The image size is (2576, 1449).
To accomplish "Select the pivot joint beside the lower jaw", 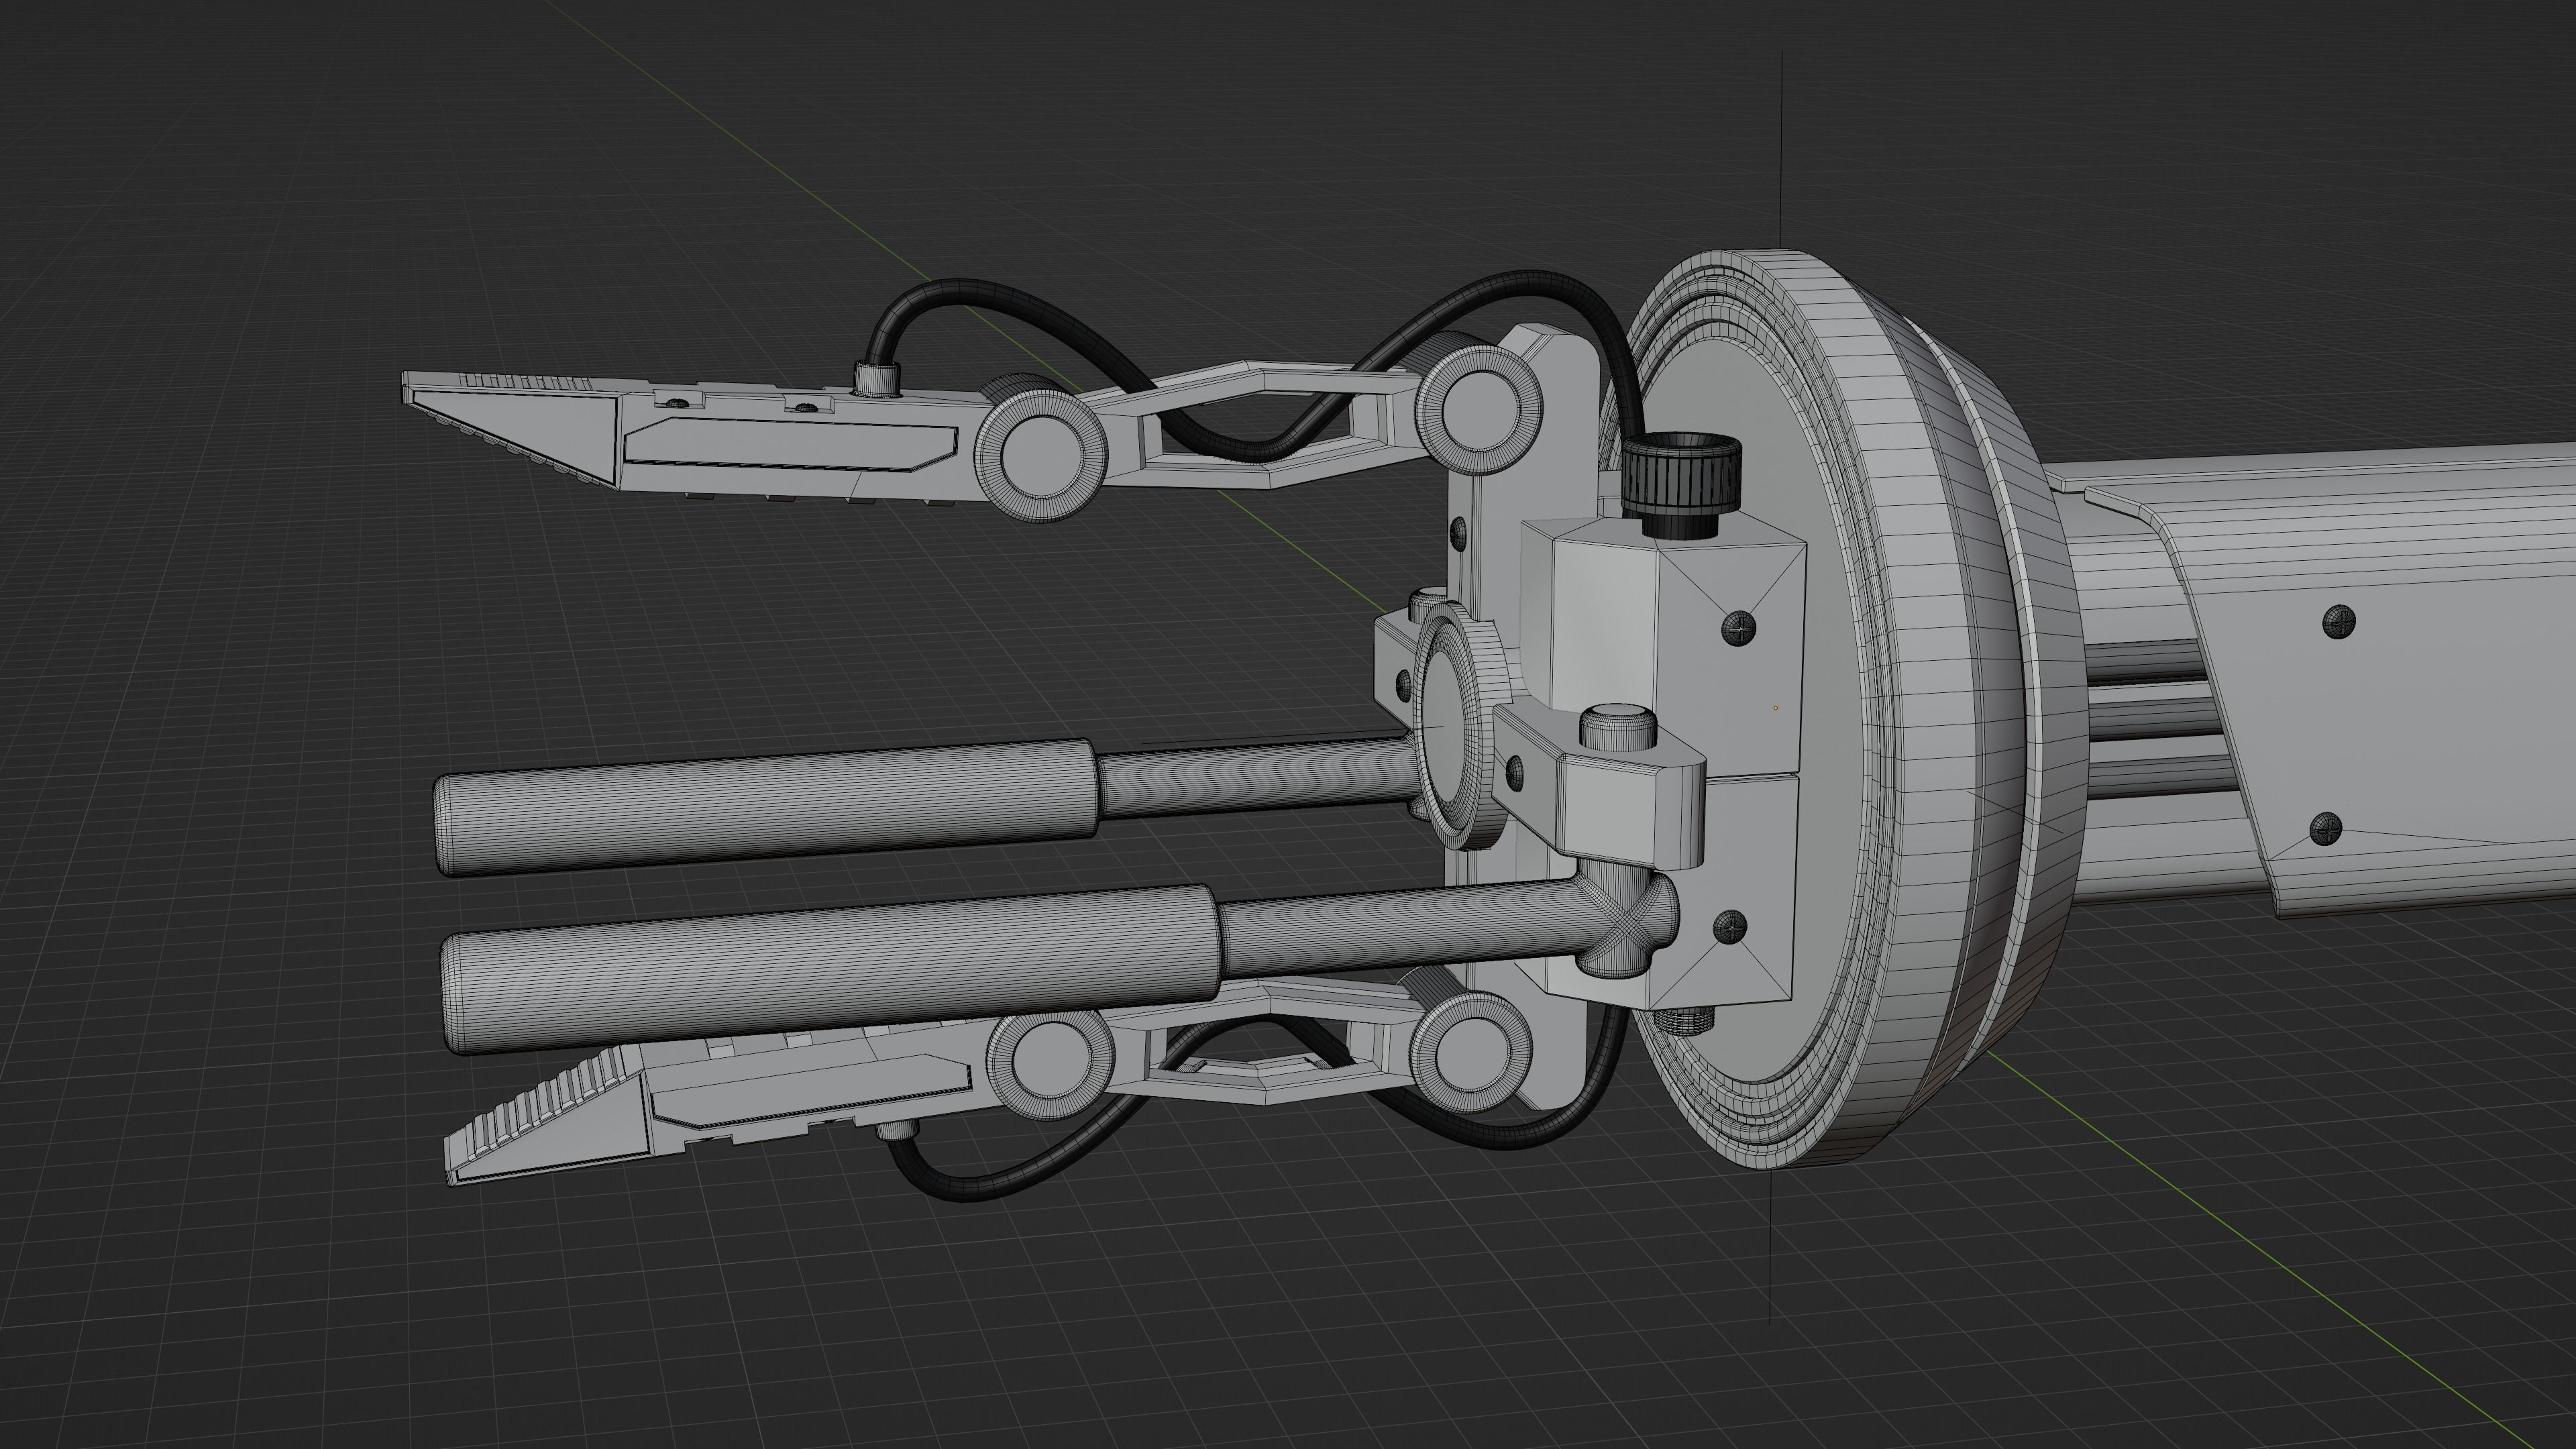I will 1051,1062.
